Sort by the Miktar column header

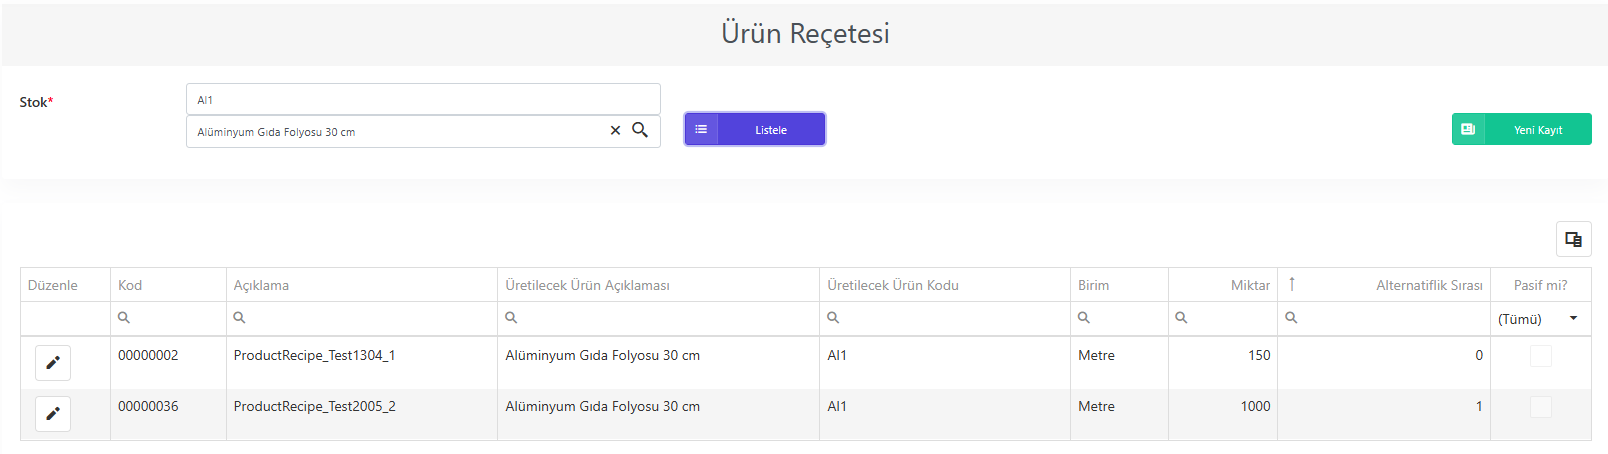(x=1250, y=285)
